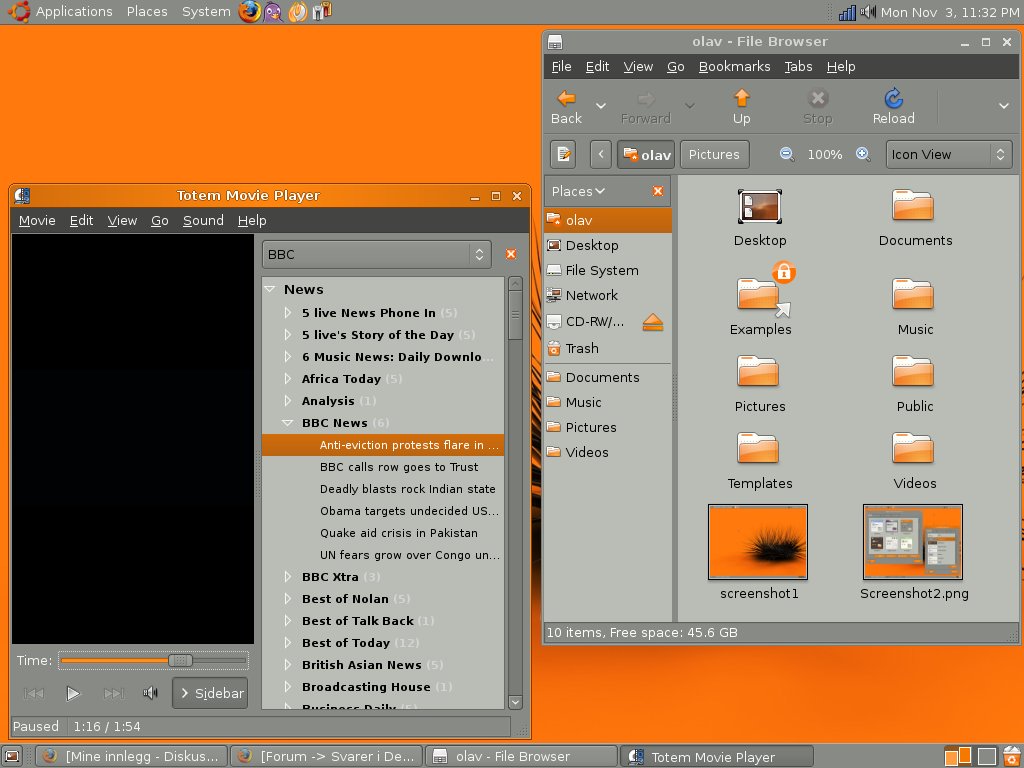Screen dimensions: 1024x768
Task: Toggle the Sidebar button in Totem
Action: pos(210,693)
